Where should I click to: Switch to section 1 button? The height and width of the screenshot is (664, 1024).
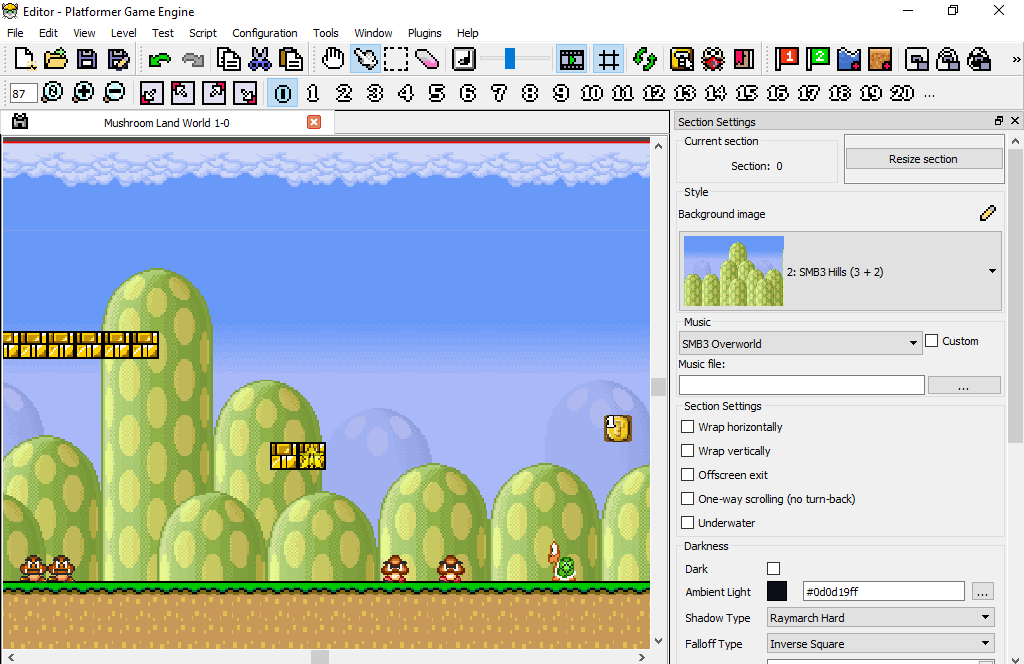[313, 93]
